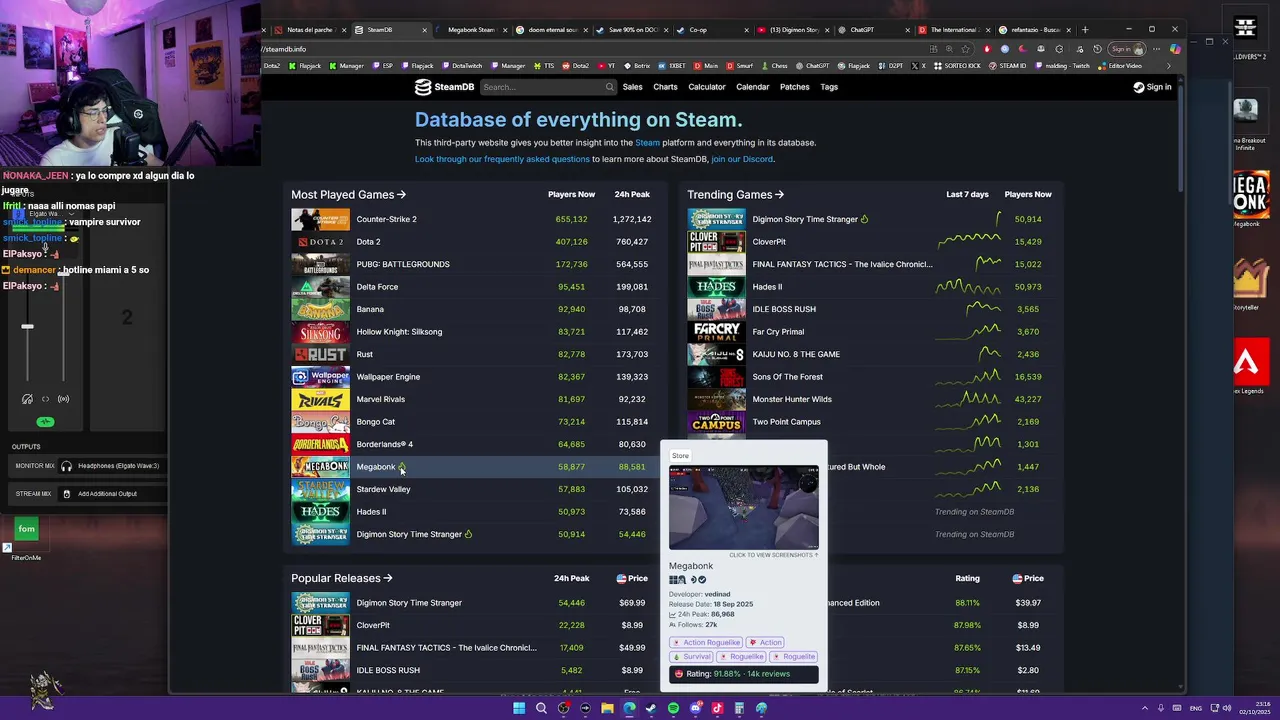This screenshot has width=1280, height=720.
Task: Open the Patches menu item
Action: (795, 87)
